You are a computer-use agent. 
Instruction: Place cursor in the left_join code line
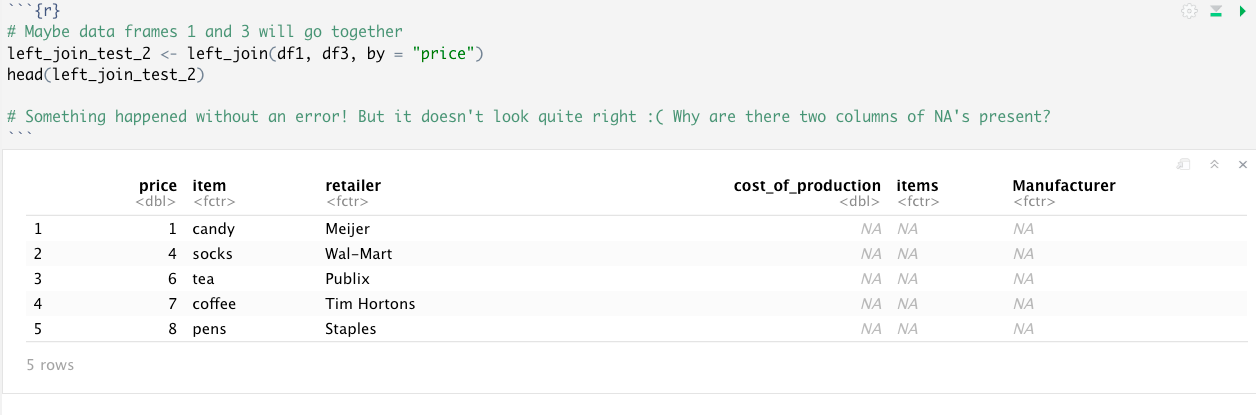tap(245, 53)
